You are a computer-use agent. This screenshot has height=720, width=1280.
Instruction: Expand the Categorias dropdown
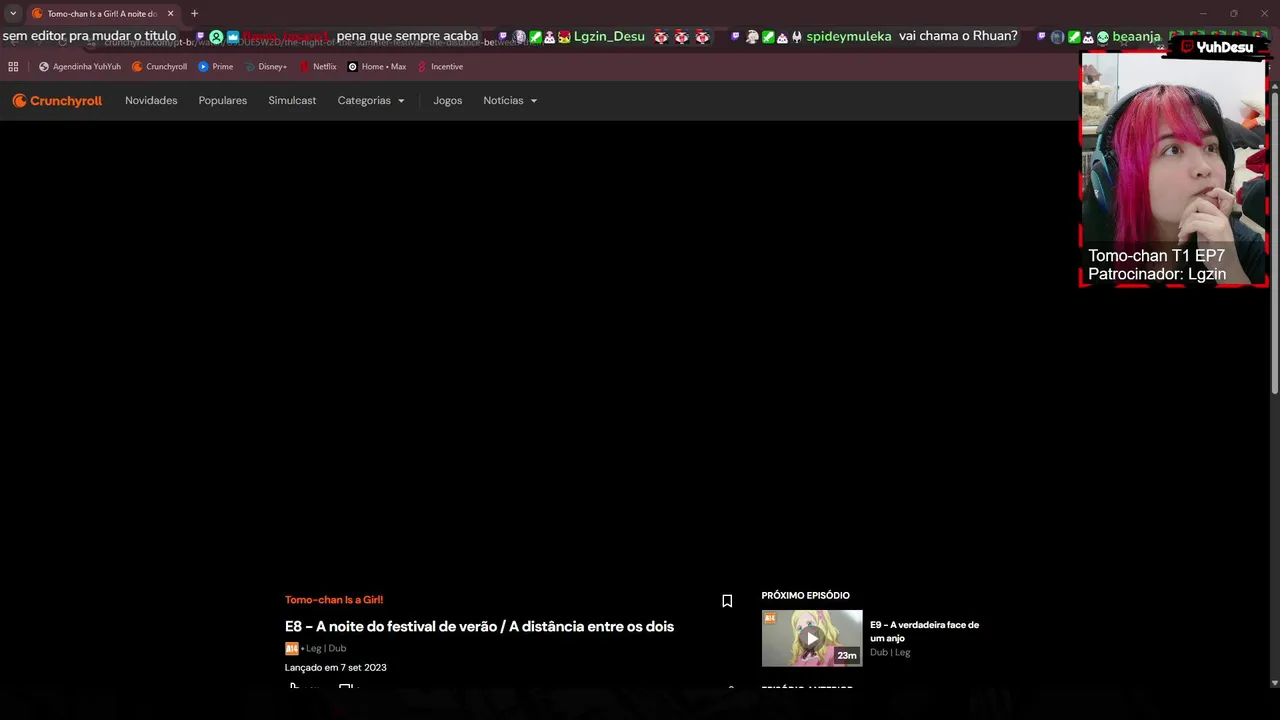pyautogui.click(x=371, y=101)
